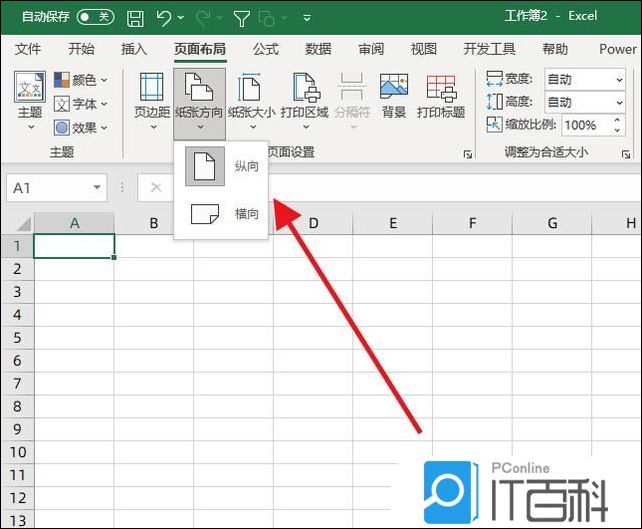Switch to the 插入 (Insert) tab

click(x=134, y=49)
